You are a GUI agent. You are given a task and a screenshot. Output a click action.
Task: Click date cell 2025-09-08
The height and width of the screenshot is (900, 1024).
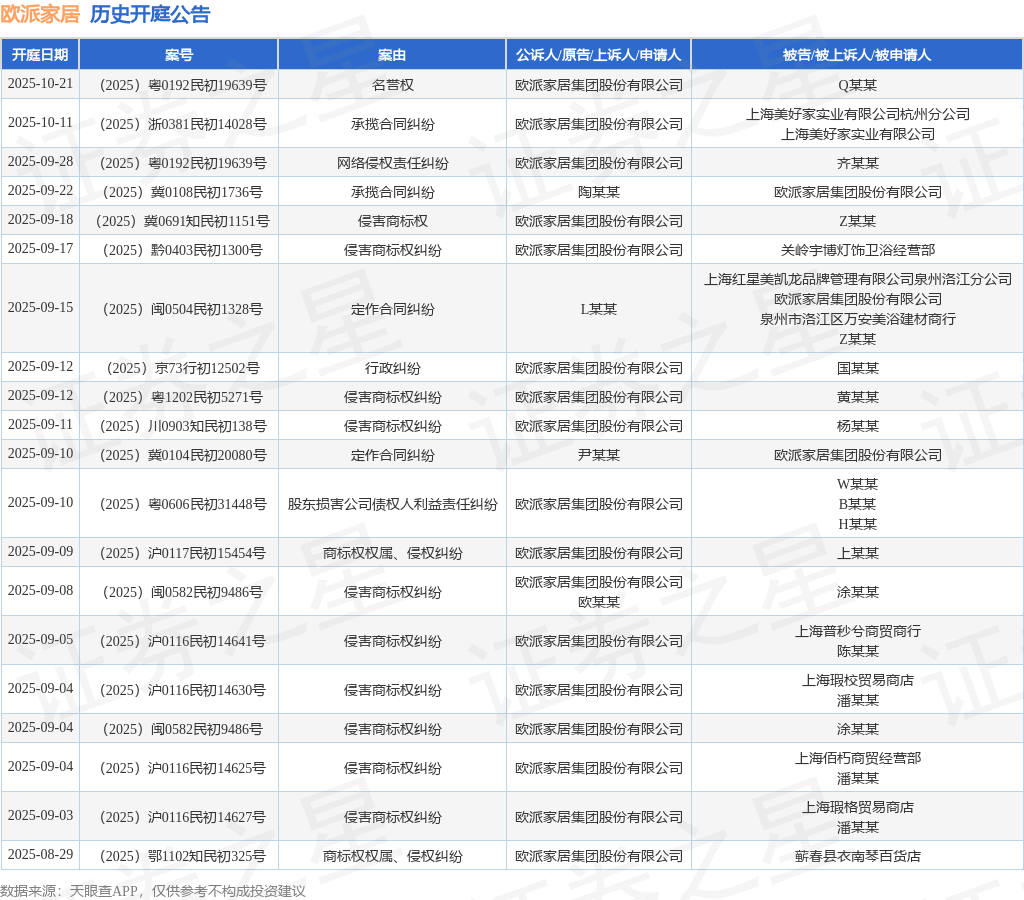[x=40, y=590]
